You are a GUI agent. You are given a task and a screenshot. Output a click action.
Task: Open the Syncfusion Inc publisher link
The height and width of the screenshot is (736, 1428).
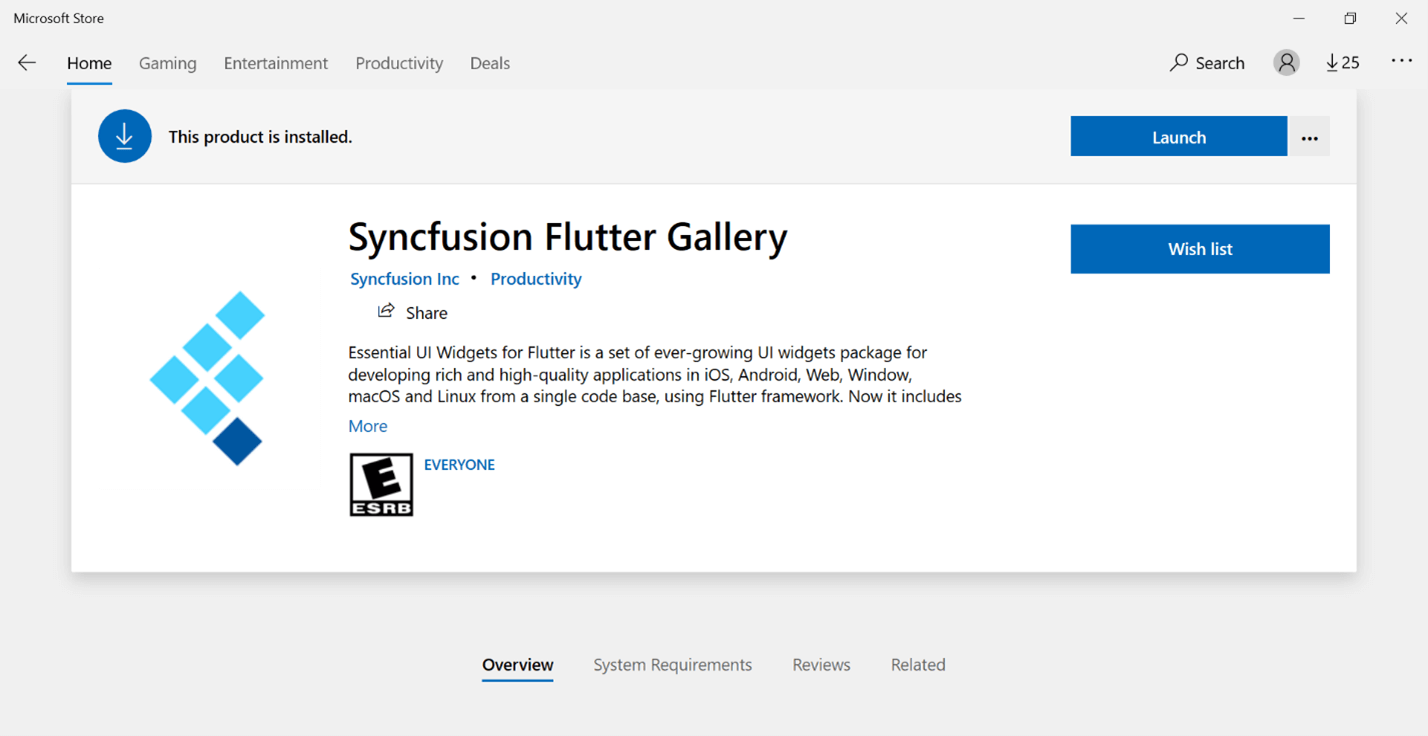tap(404, 279)
